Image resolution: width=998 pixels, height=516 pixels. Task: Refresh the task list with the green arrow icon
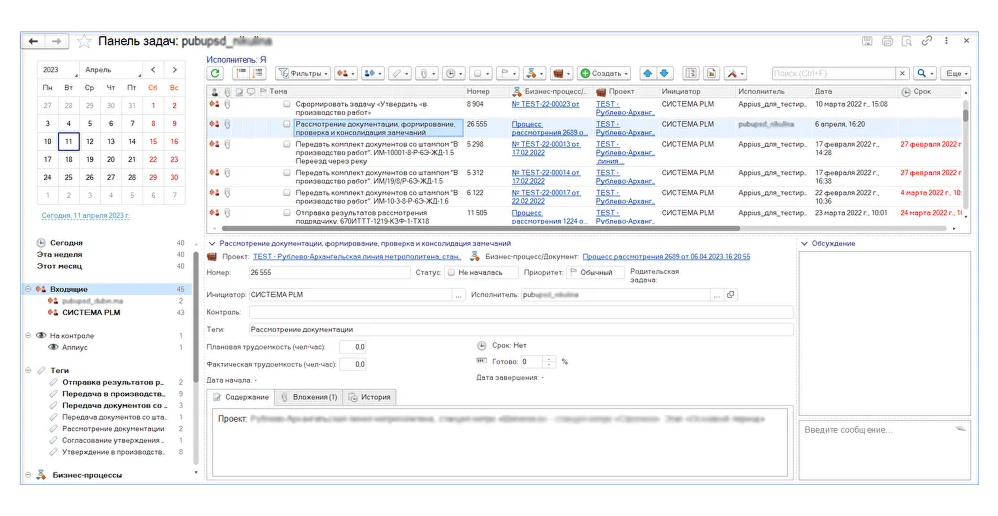[215, 74]
